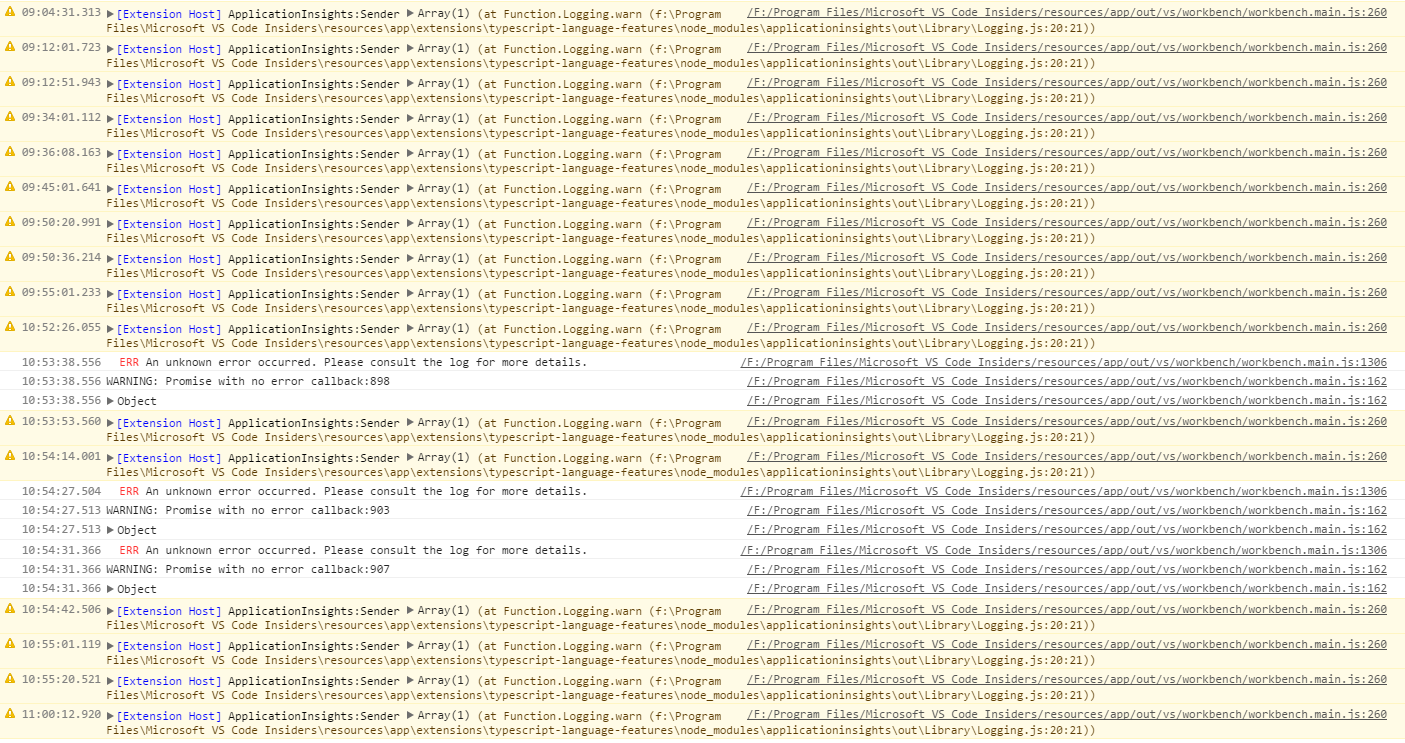Click warning icon on the 10:54:42.506 row
The height and width of the screenshot is (743, 1405).
coord(10,609)
